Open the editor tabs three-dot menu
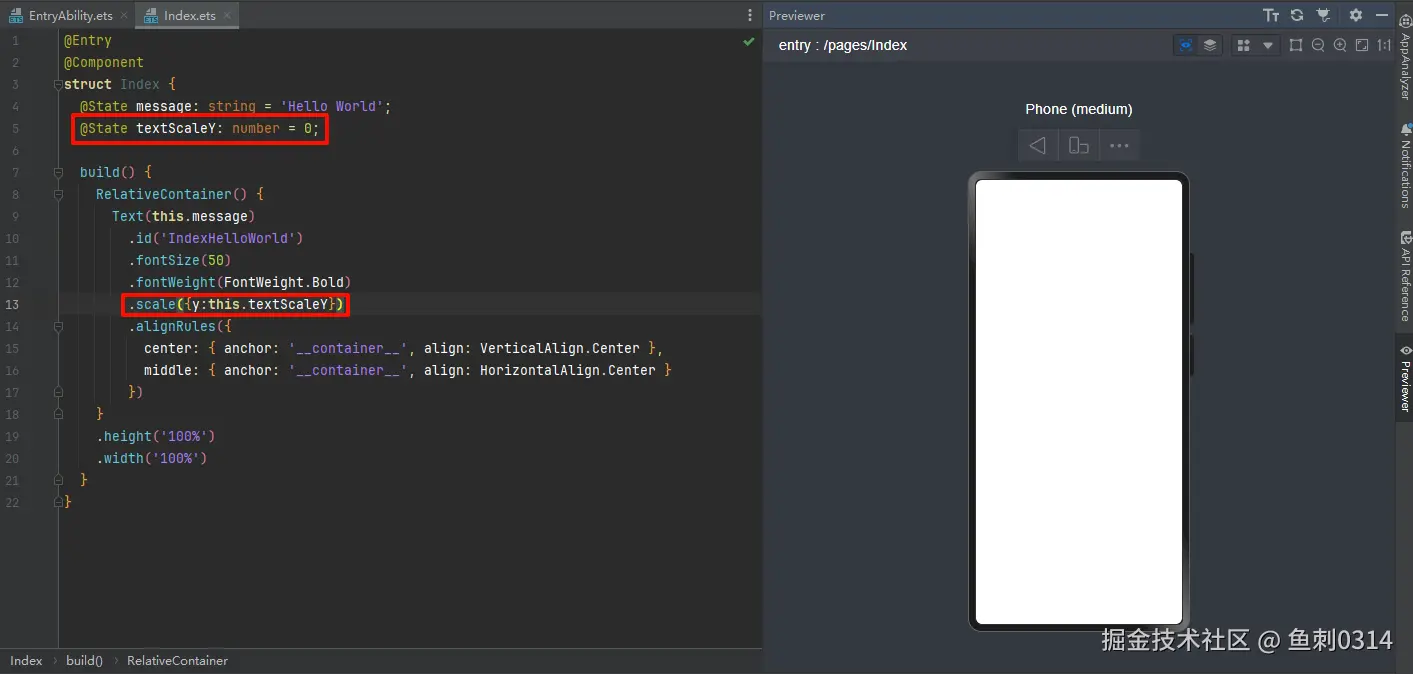 pos(750,16)
